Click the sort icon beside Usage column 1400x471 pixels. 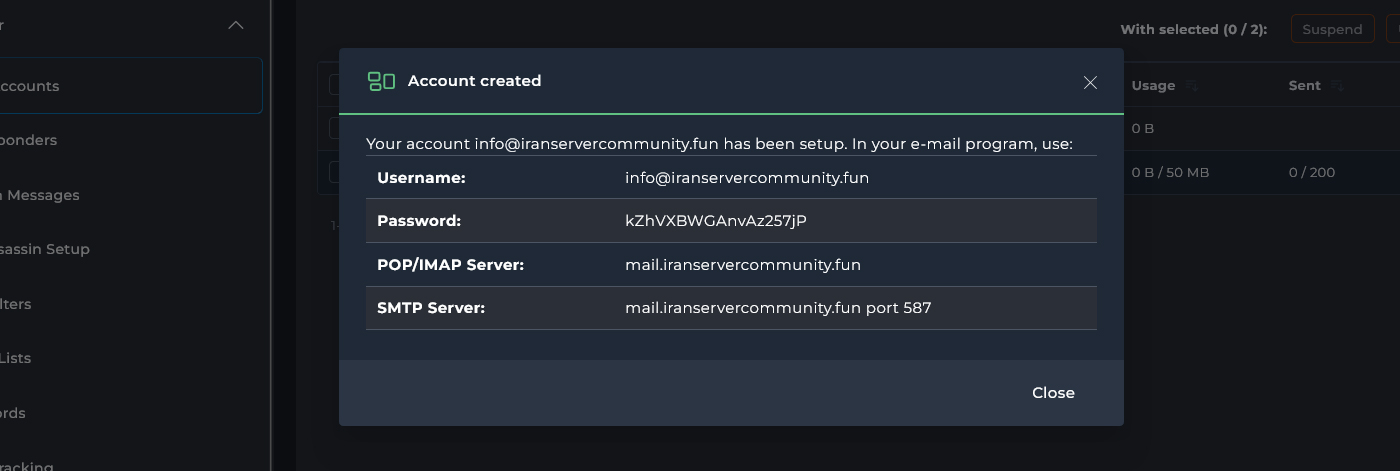[1192, 87]
